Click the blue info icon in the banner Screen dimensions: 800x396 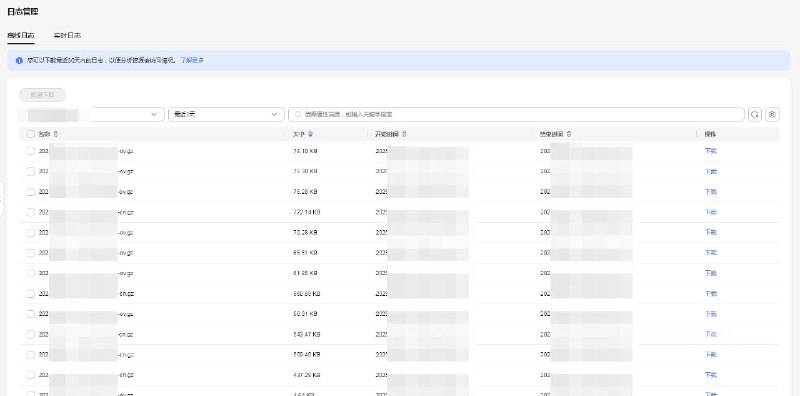19,60
